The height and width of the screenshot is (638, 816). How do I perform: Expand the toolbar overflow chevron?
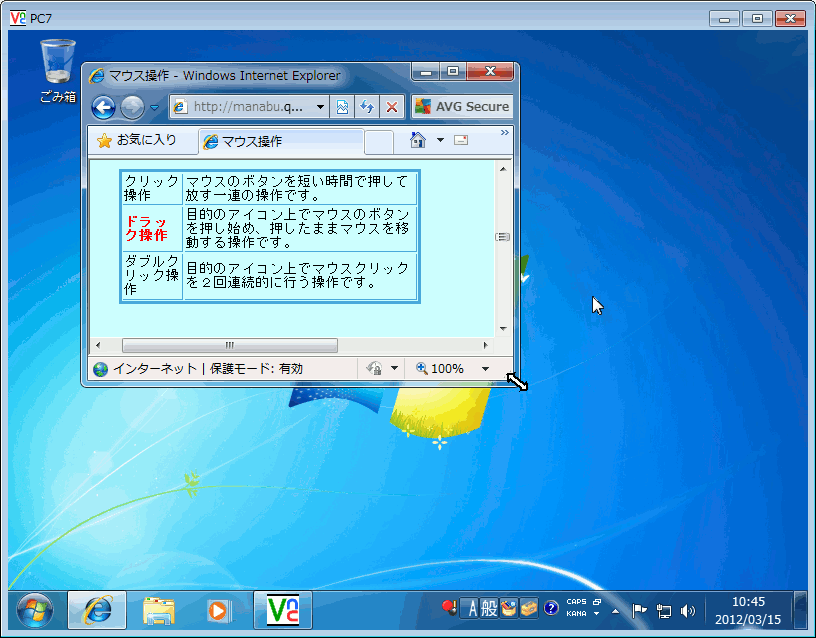point(505,130)
